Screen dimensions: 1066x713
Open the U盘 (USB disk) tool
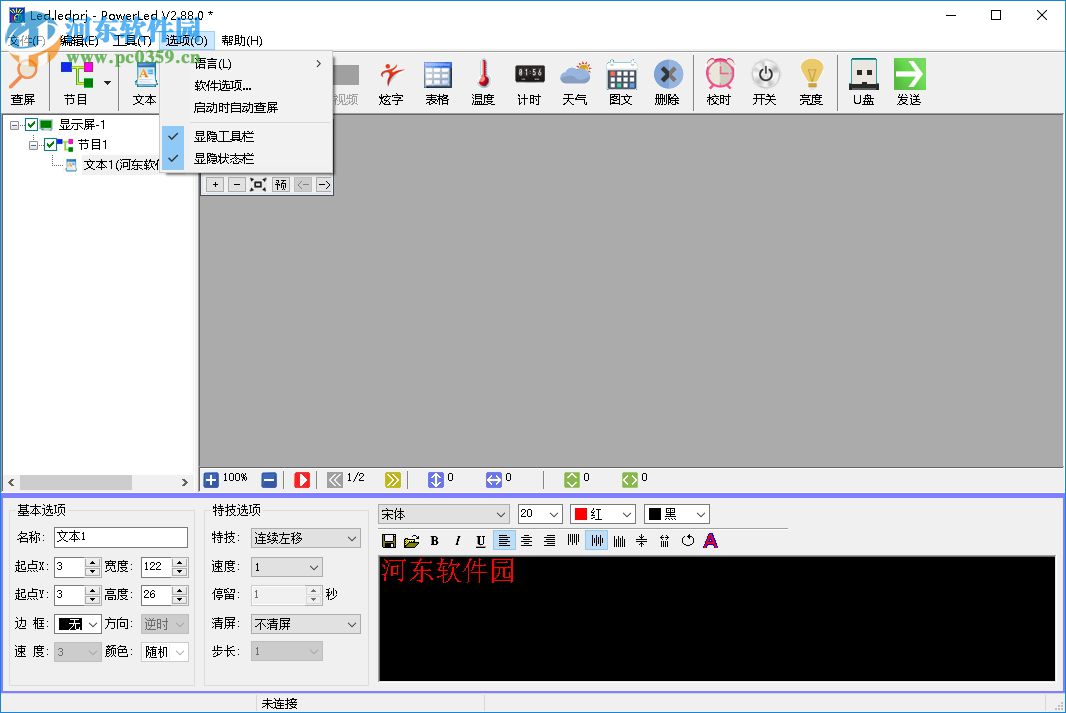[x=862, y=80]
